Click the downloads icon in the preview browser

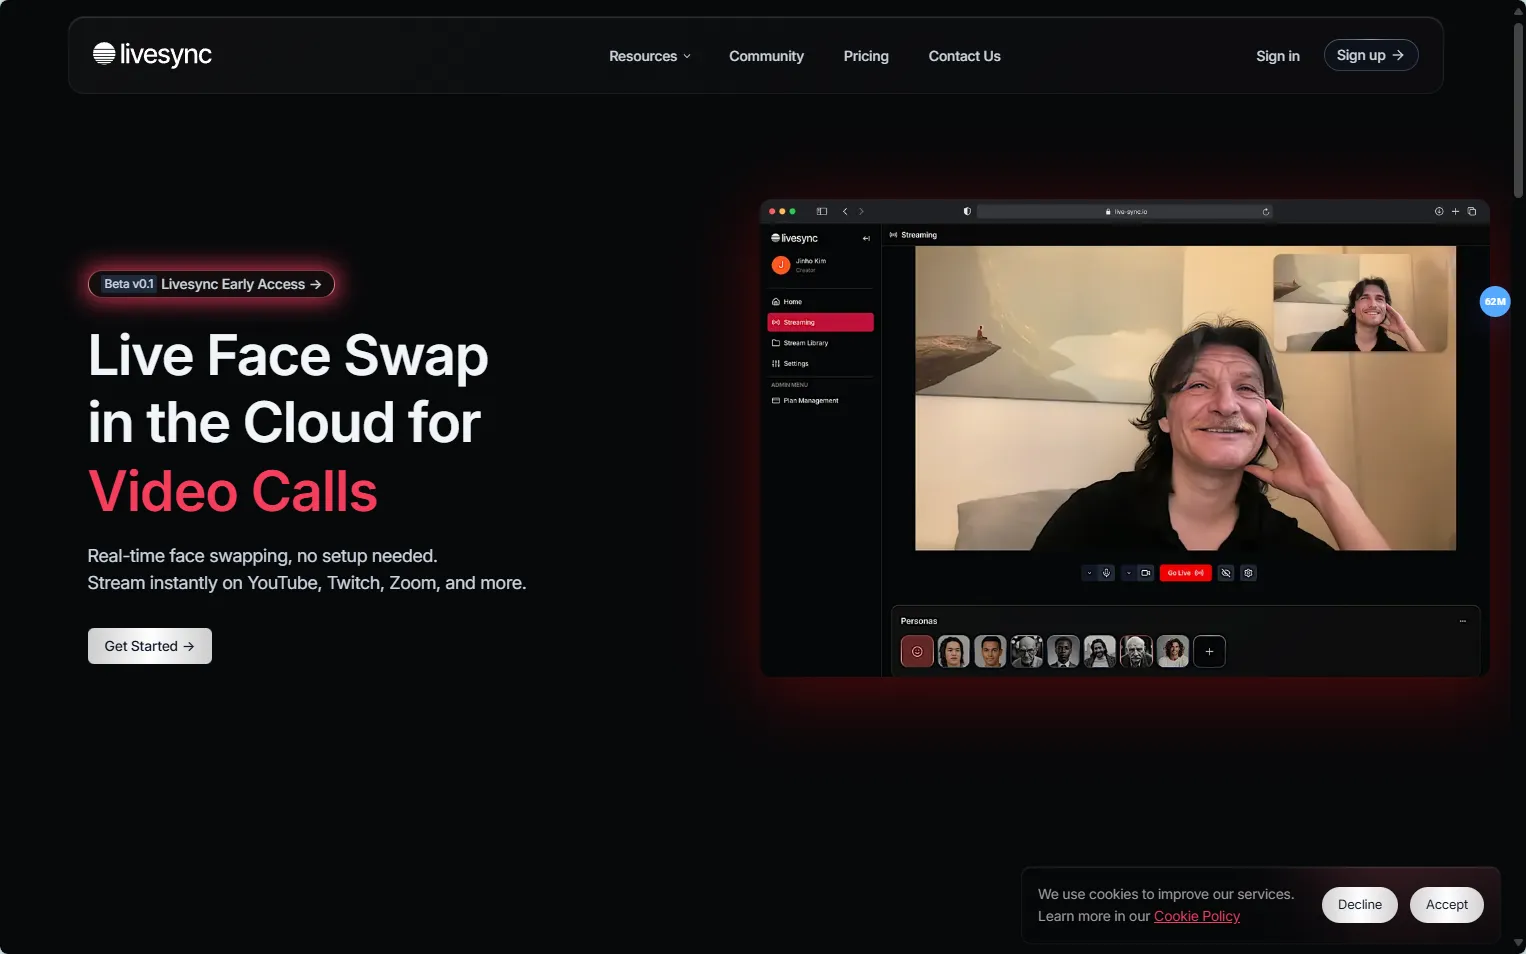1439,211
